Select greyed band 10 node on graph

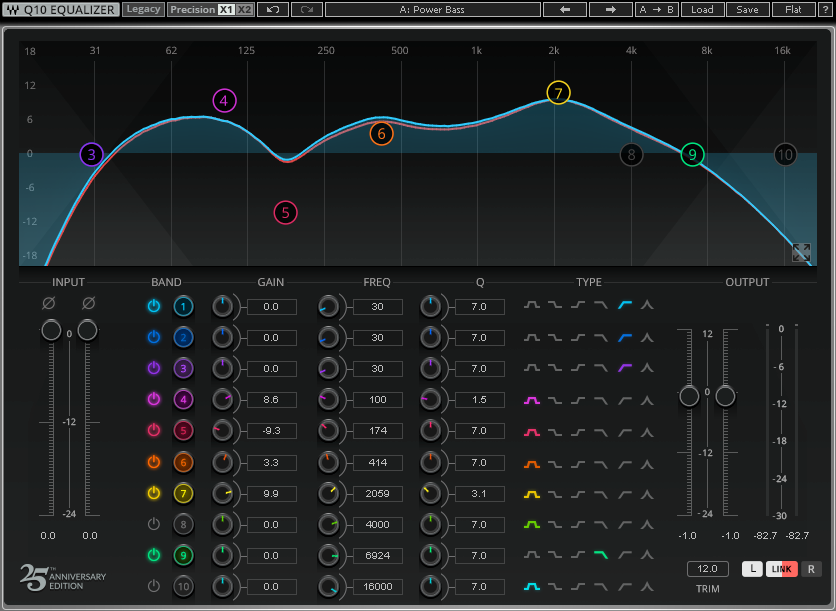(x=785, y=155)
